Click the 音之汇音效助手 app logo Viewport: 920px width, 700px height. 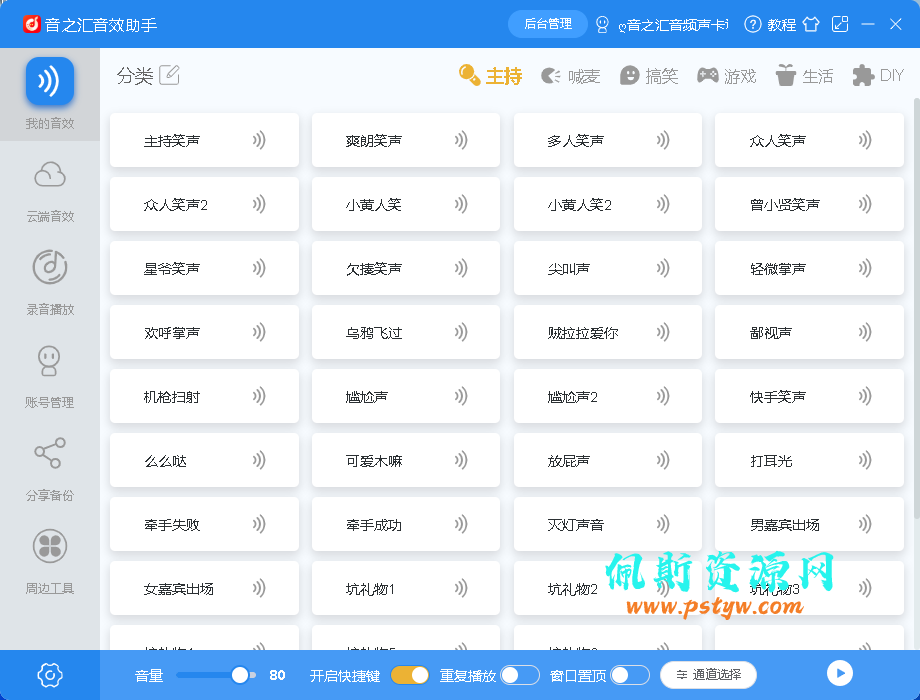(32, 24)
